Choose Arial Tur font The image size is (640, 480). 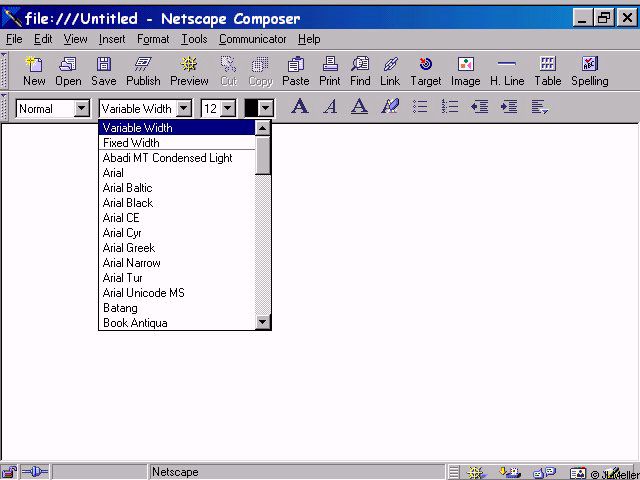(x=177, y=278)
